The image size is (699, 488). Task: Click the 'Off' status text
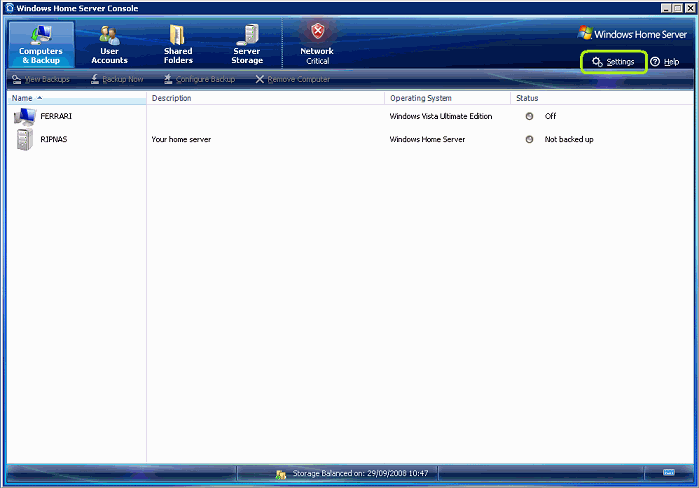click(550, 116)
